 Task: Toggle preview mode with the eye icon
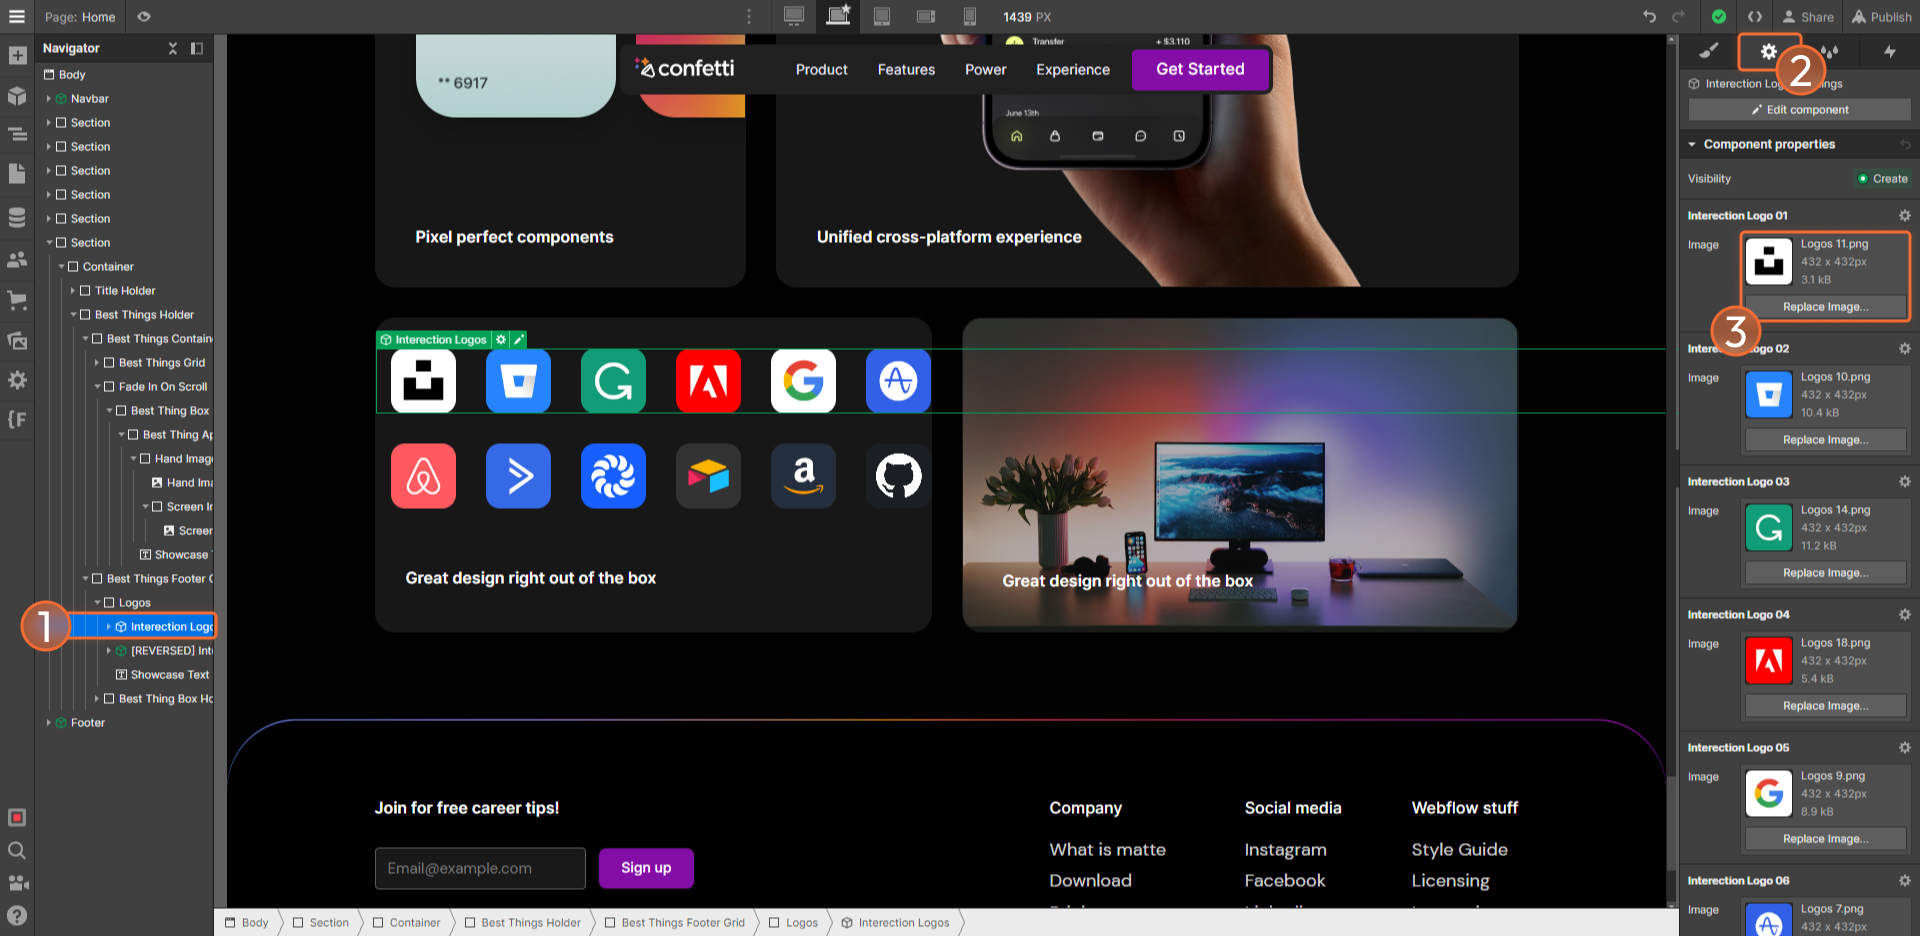click(143, 17)
